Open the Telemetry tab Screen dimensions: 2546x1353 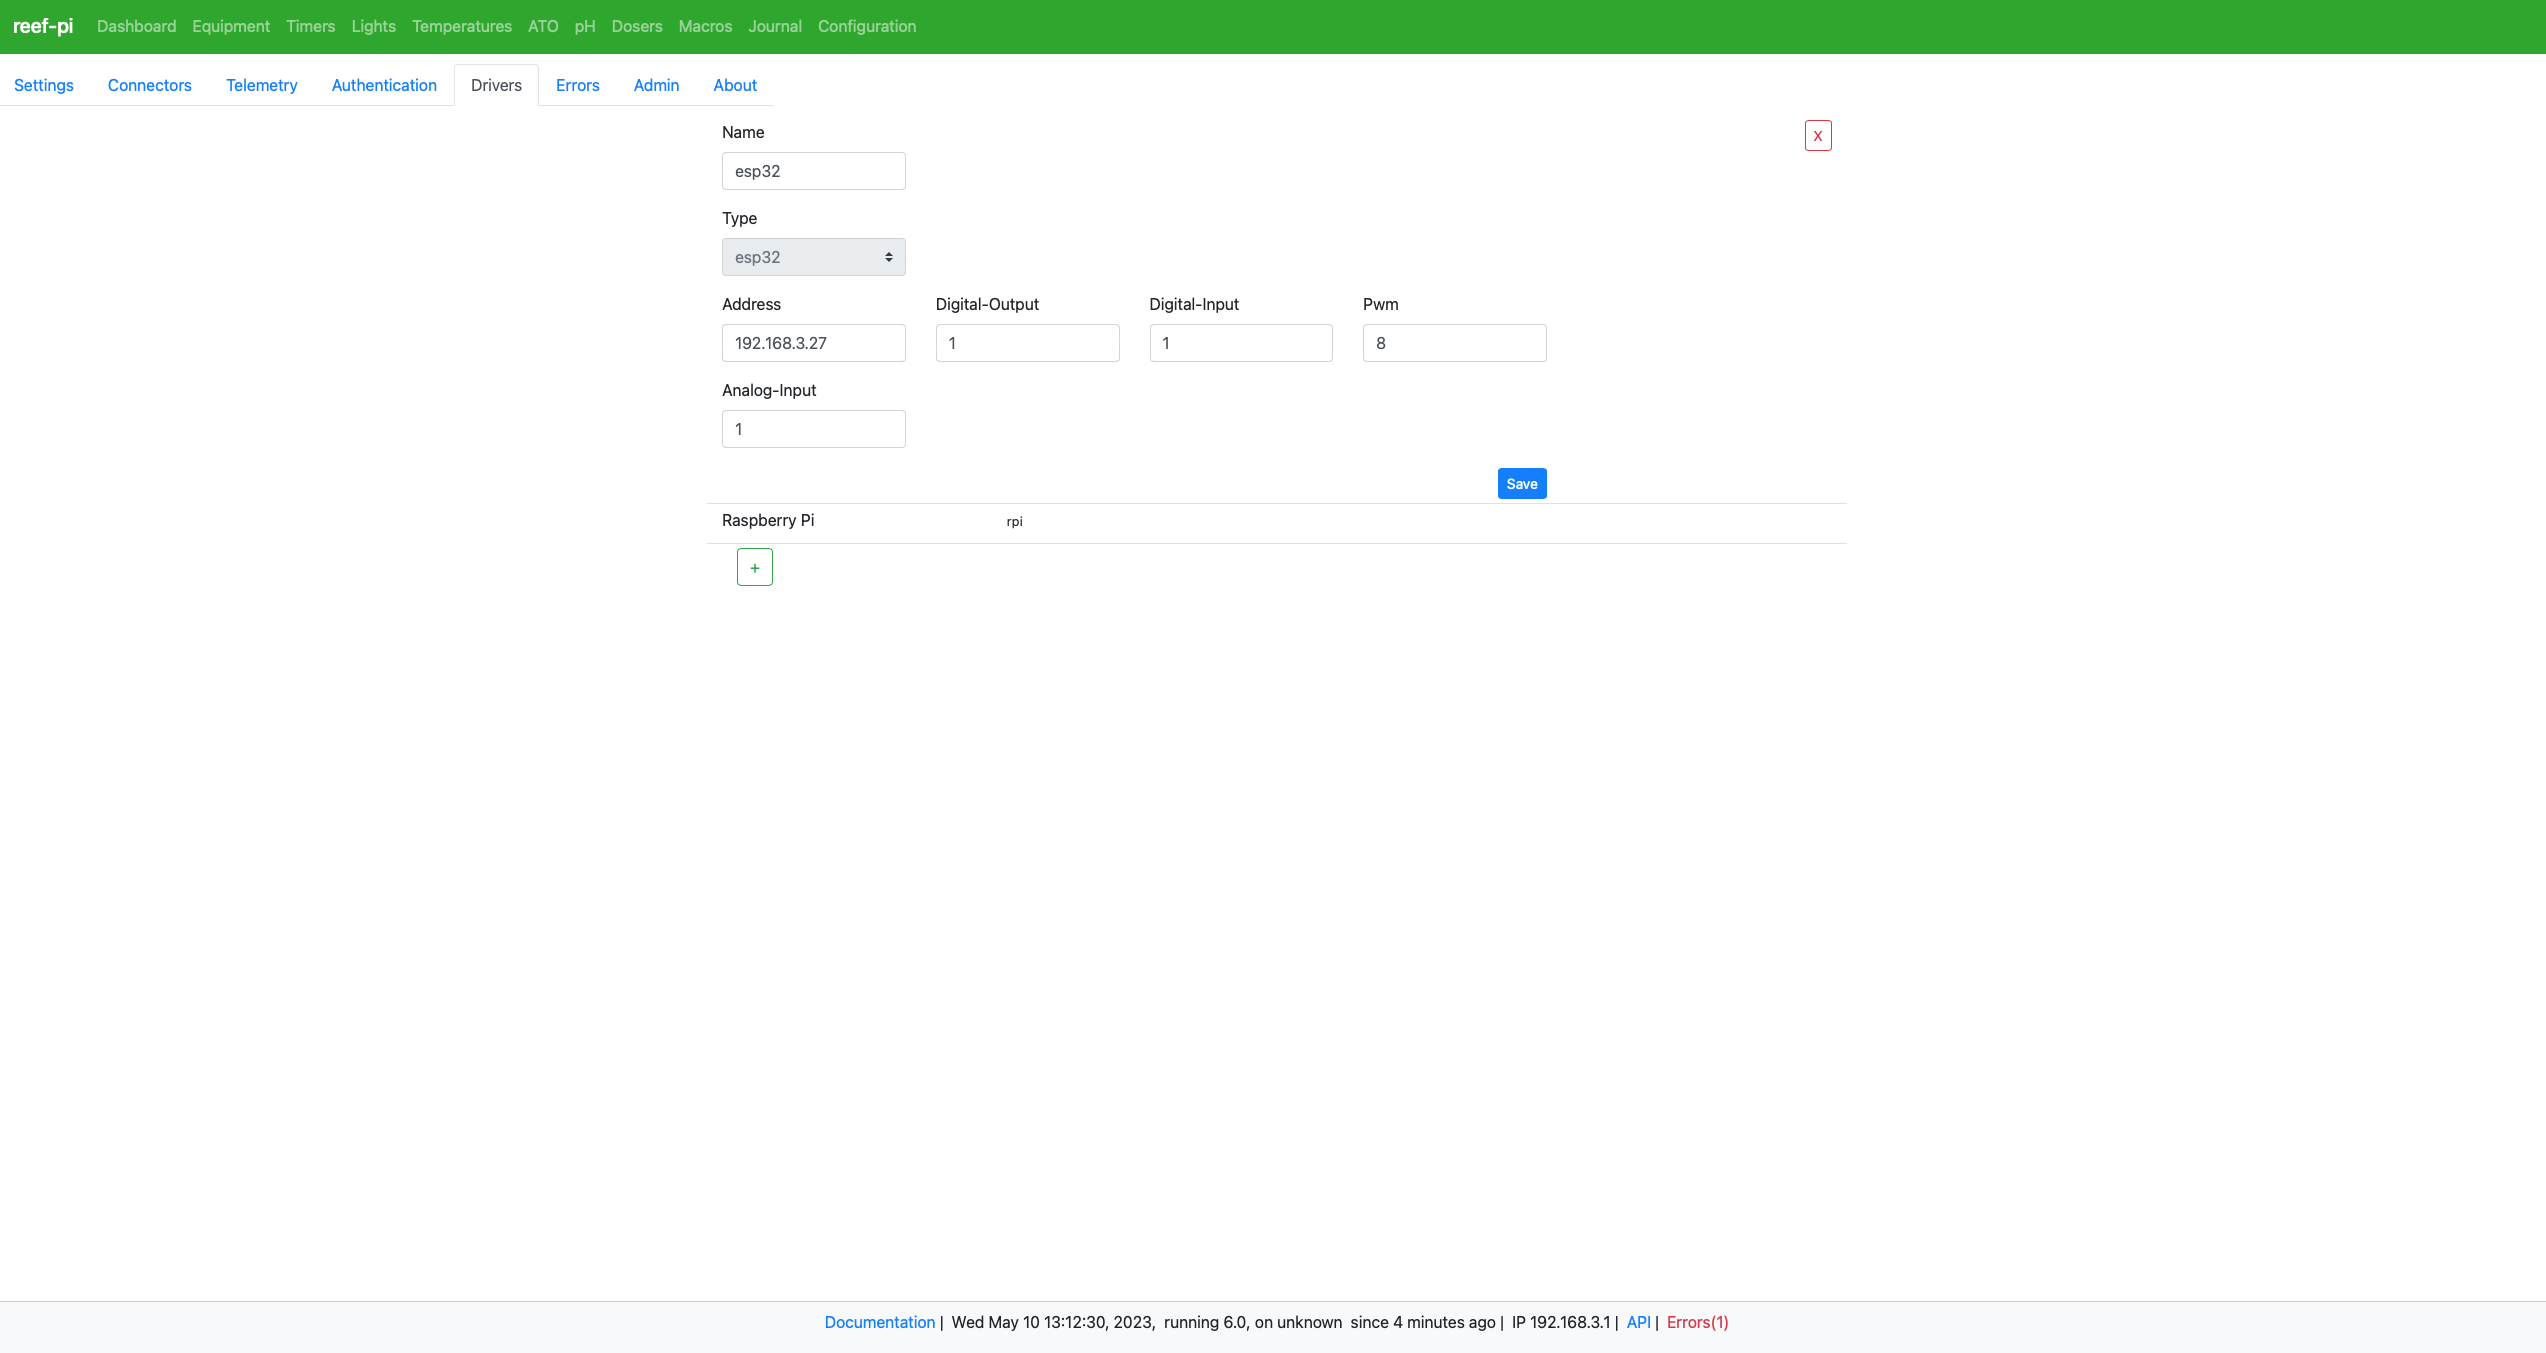point(262,85)
